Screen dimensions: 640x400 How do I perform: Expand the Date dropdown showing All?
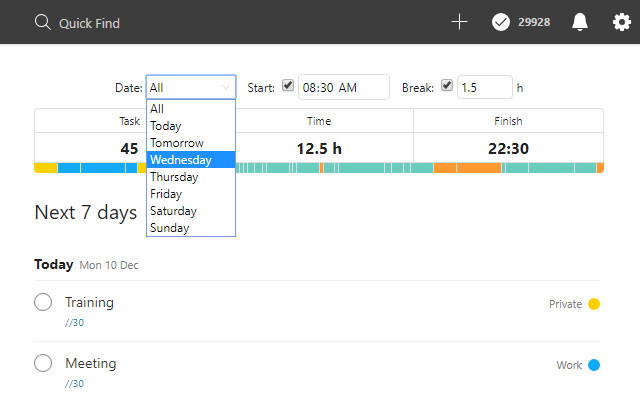(x=191, y=87)
